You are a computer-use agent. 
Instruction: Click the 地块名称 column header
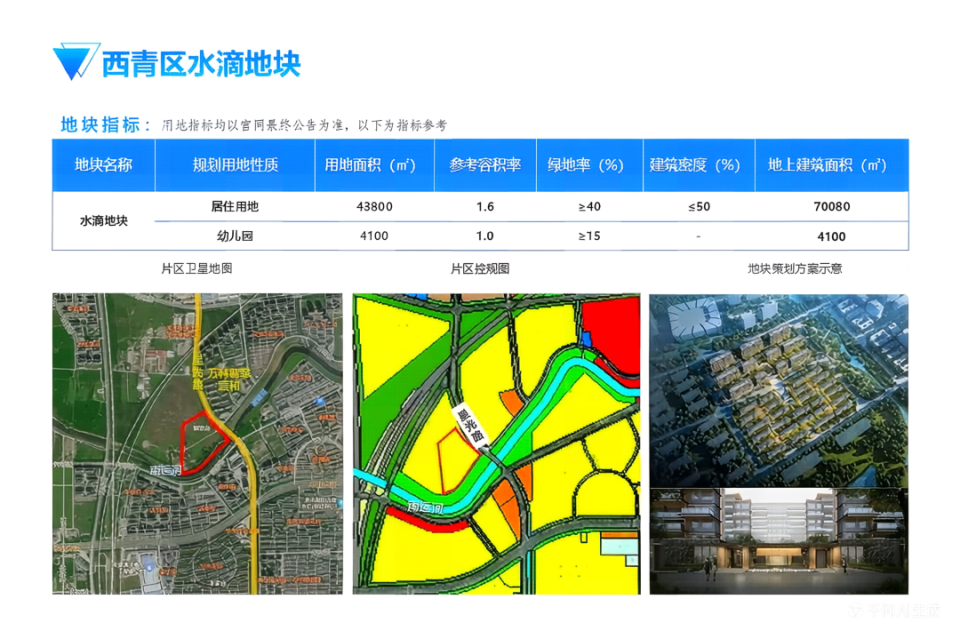[x=103, y=165]
